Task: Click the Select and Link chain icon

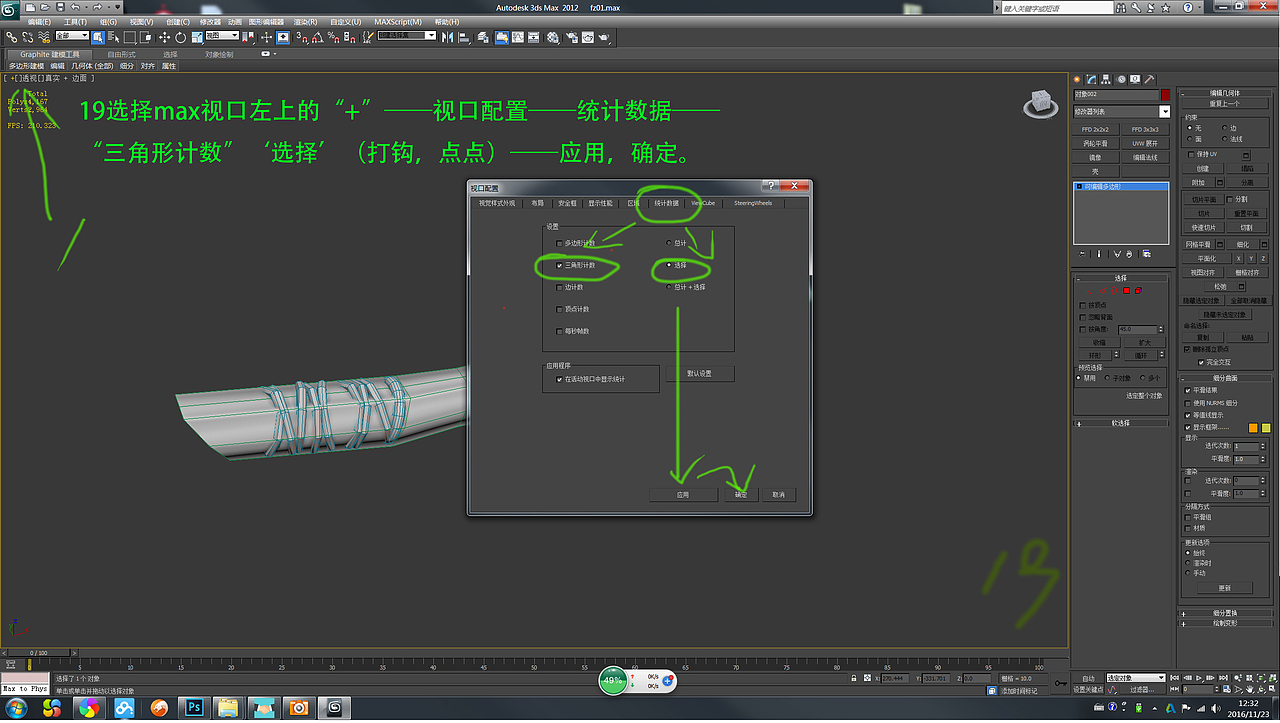Action: pyautogui.click(x=12, y=37)
